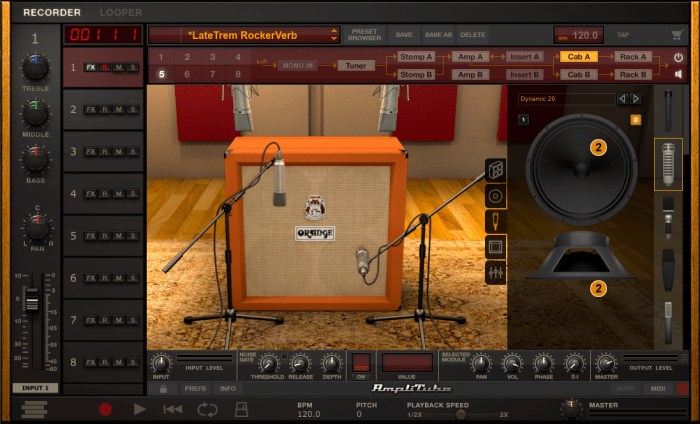Select chain preset slot 5
The width and height of the screenshot is (700, 424).
(162, 75)
